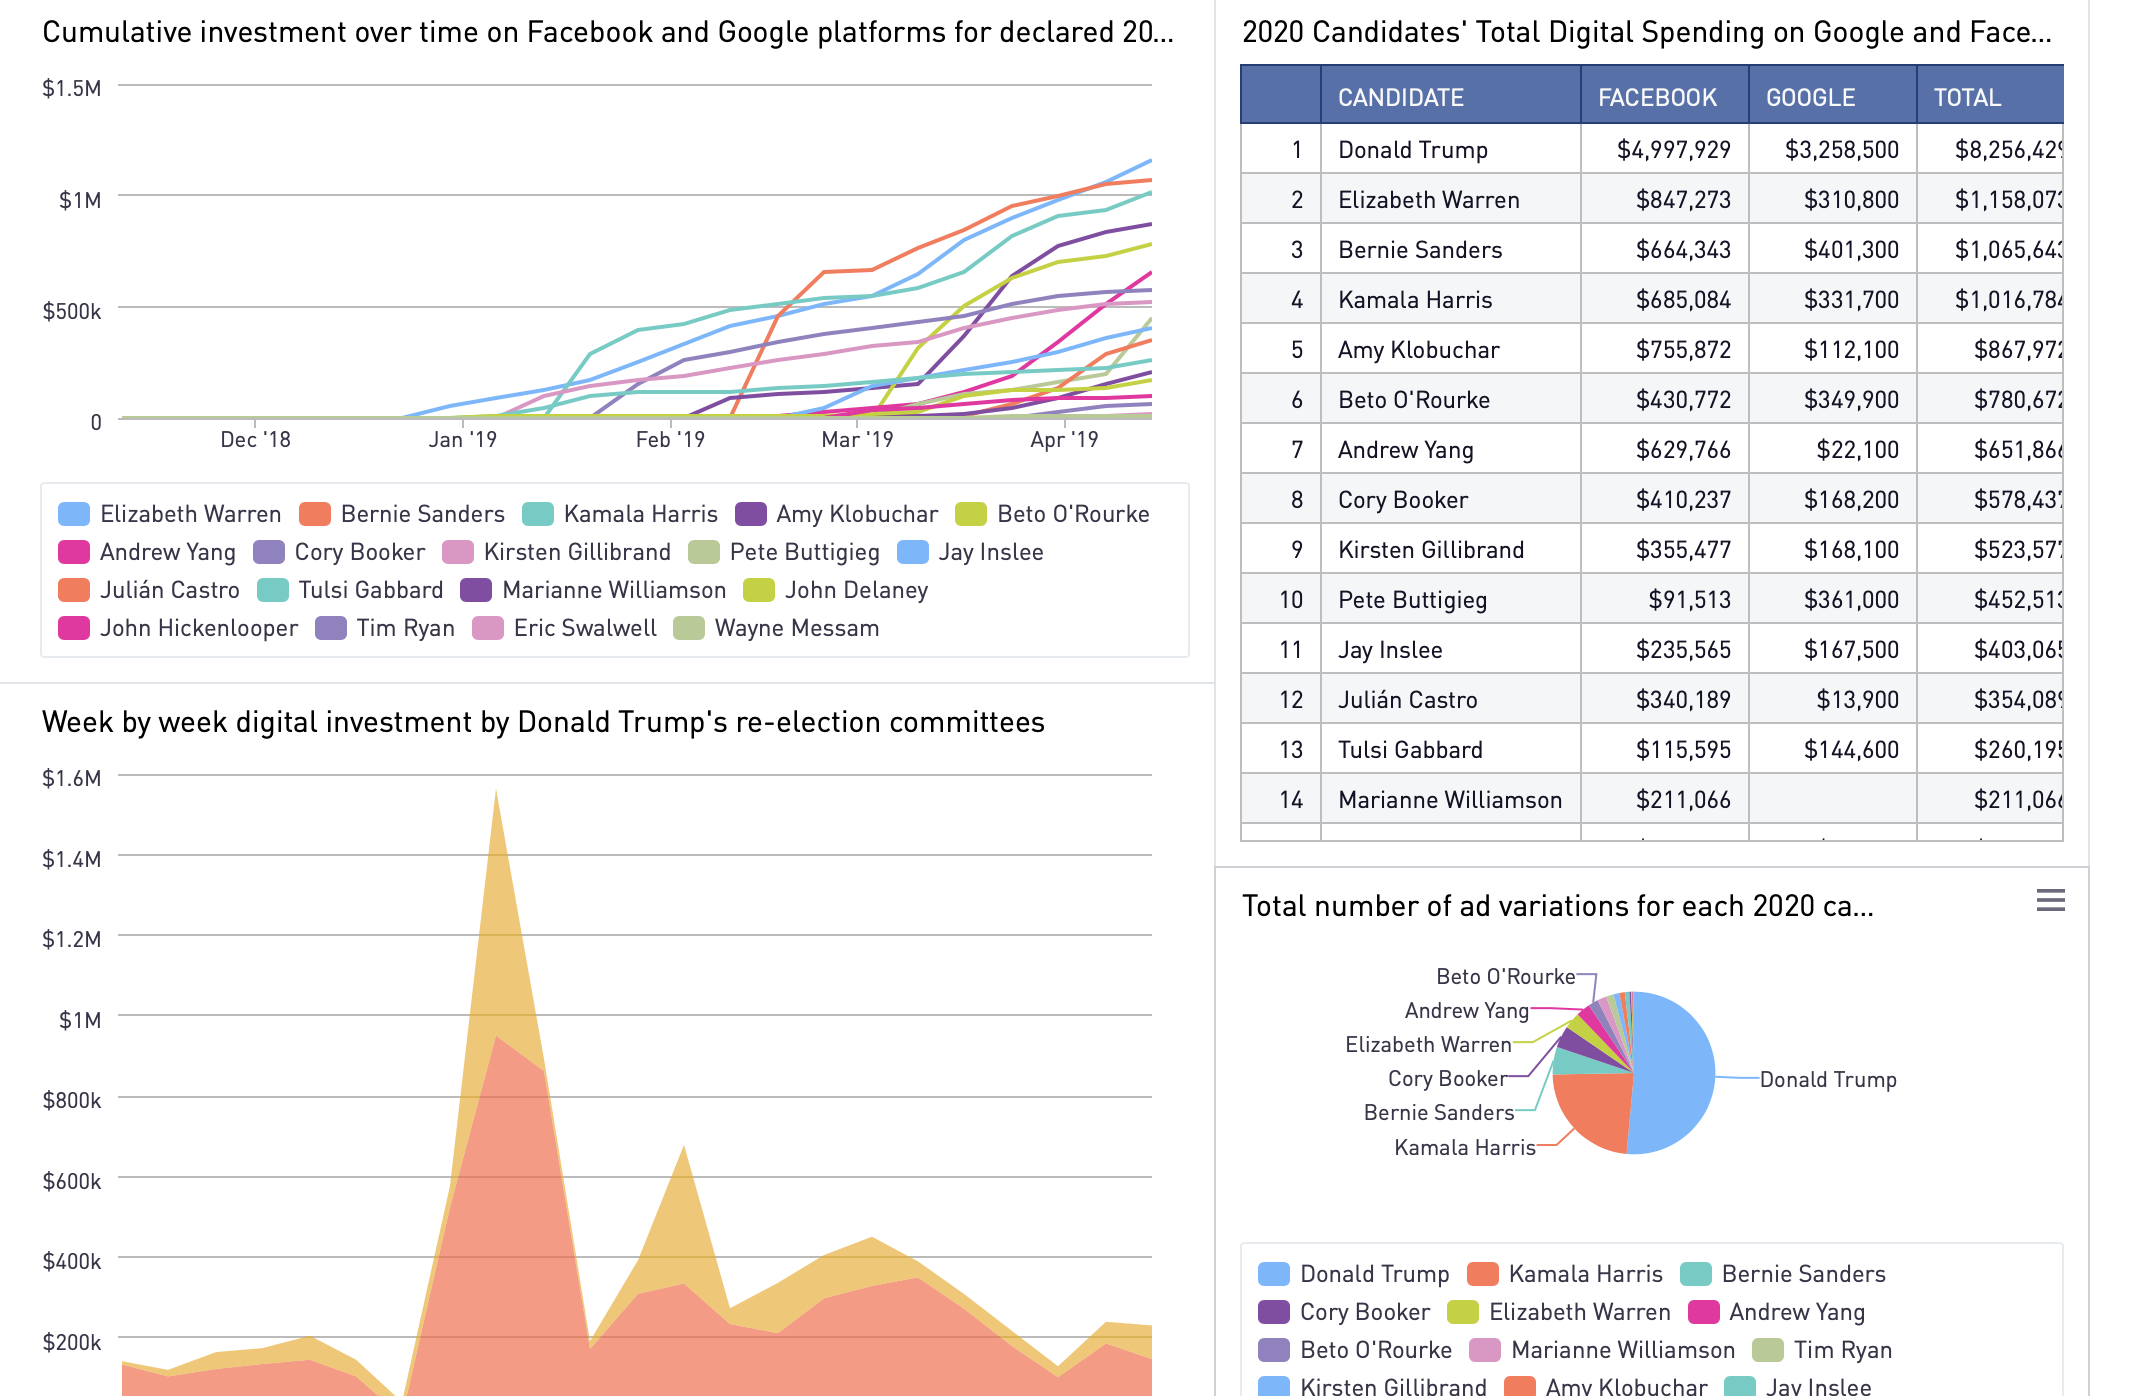Viewport: 2130px width, 1396px height.
Task: Select Donald Trump row name in table
Action: [x=1413, y=150]
